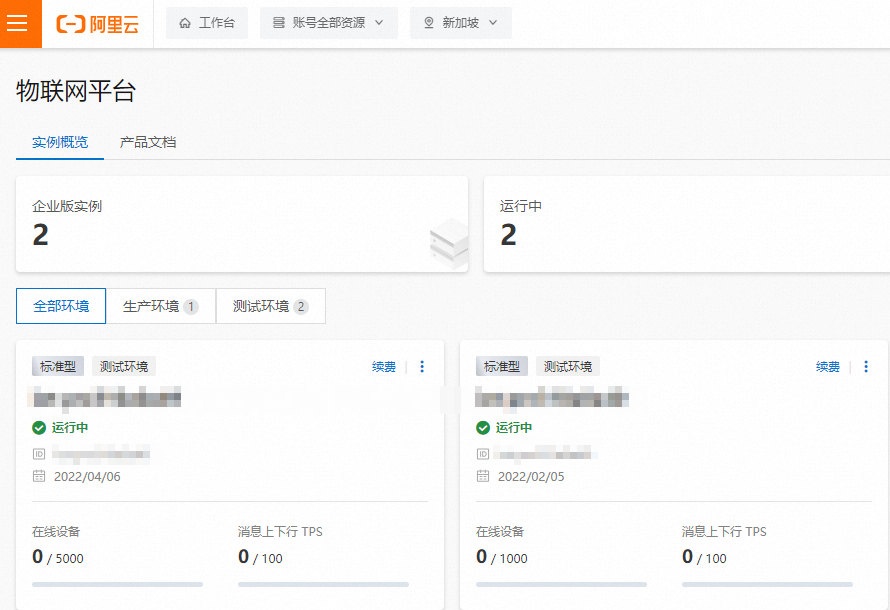Switch to the 产品文档 tab
This screenshot has height=610, width=890.
tap(148, 142)
